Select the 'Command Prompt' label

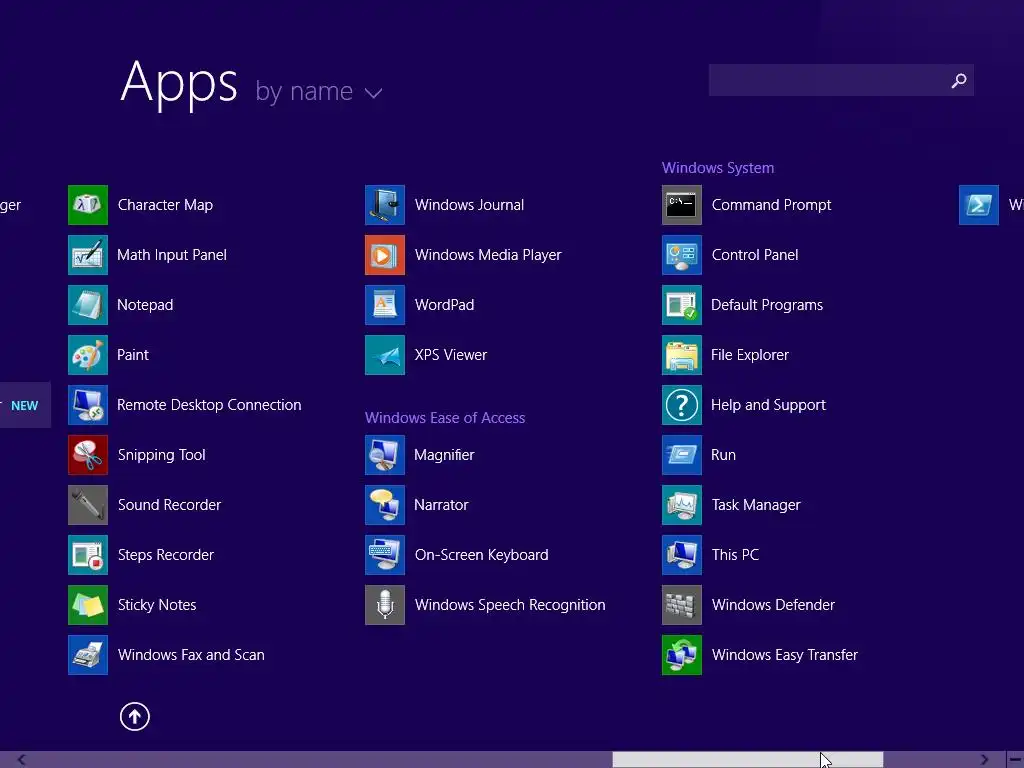pyautogui.click(x=771, y=205)
